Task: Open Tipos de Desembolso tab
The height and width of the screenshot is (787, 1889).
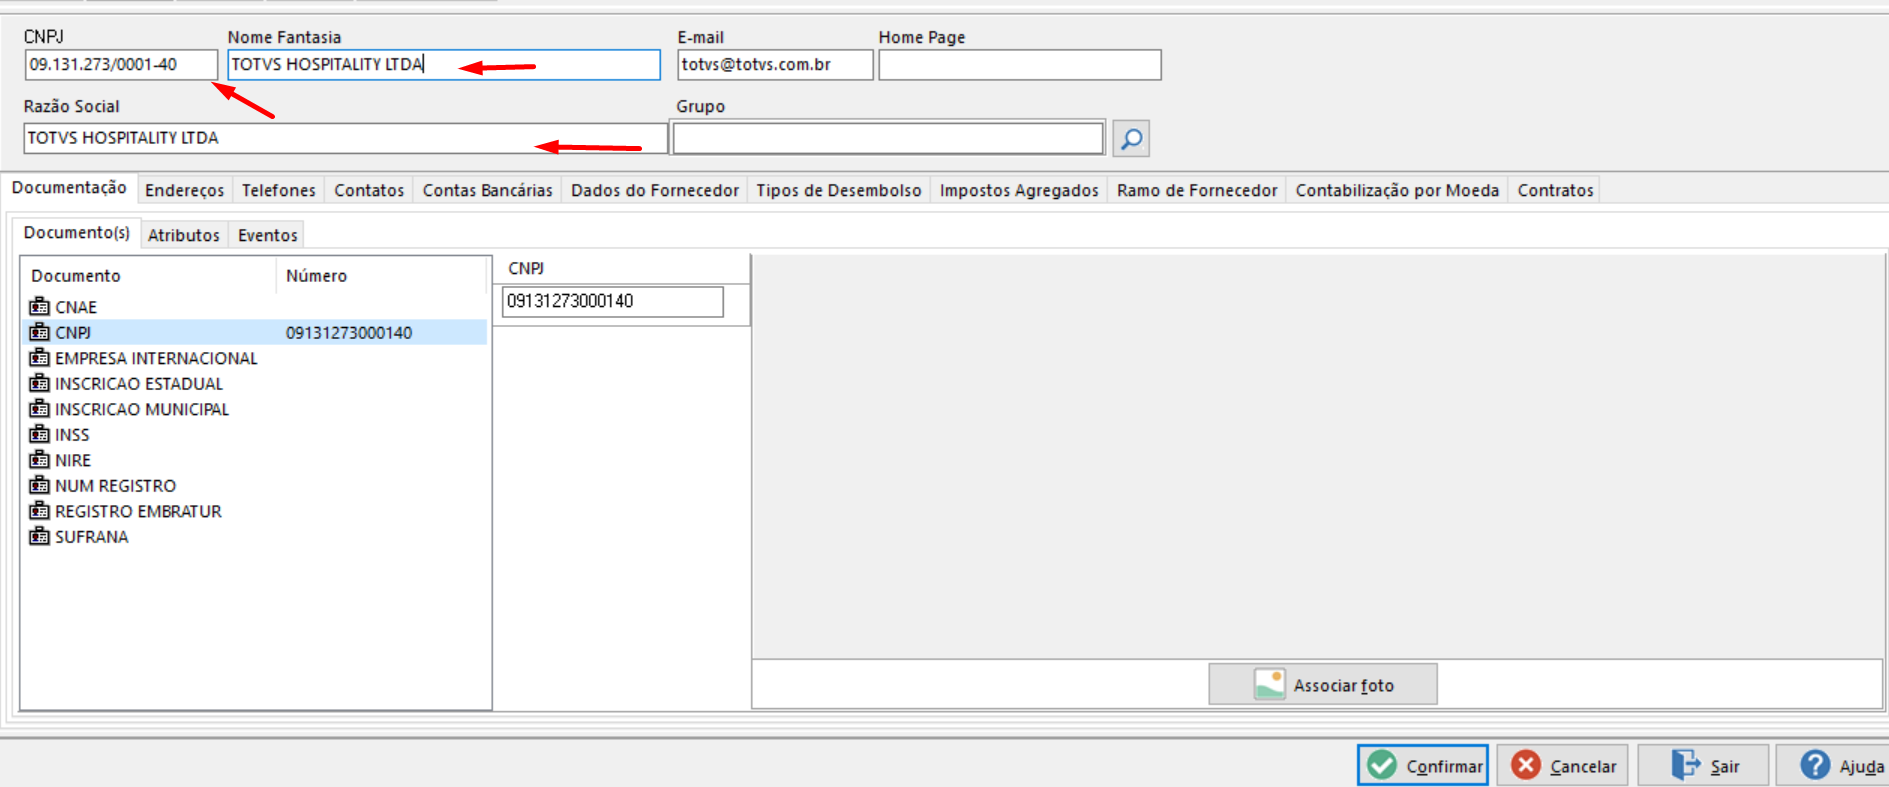Action: [839, 190]
